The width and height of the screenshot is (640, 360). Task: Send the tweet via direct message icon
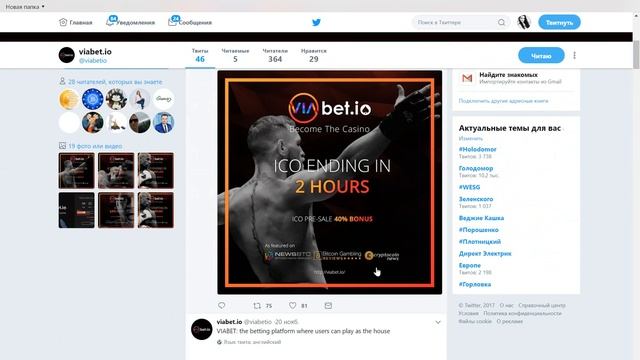(x=328, y=305)
